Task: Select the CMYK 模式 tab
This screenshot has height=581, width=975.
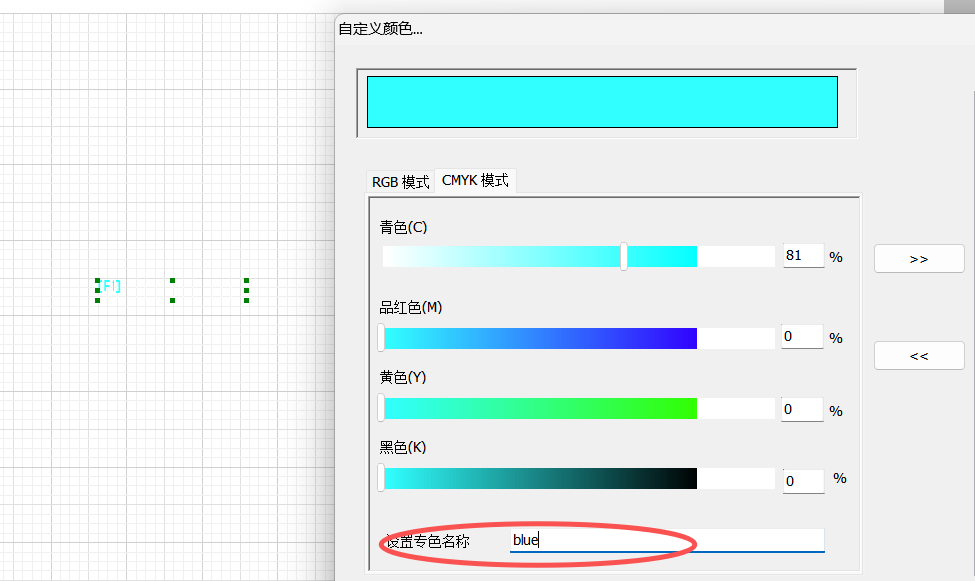Action: (474, 180)
